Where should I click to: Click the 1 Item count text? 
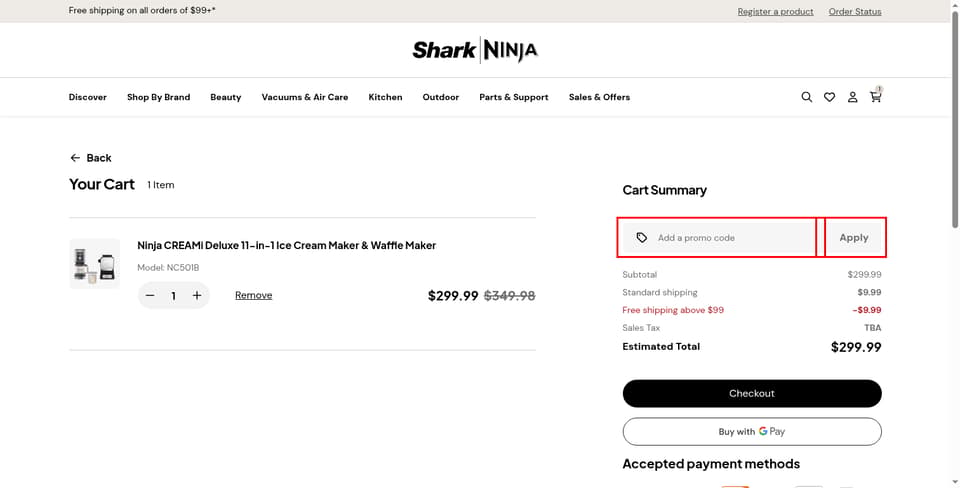click(160, 185)
